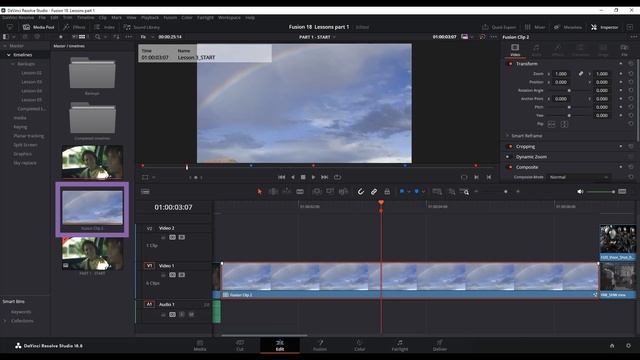
Task: Collapse the Timelines bin tree
Action: click(9, 55)
